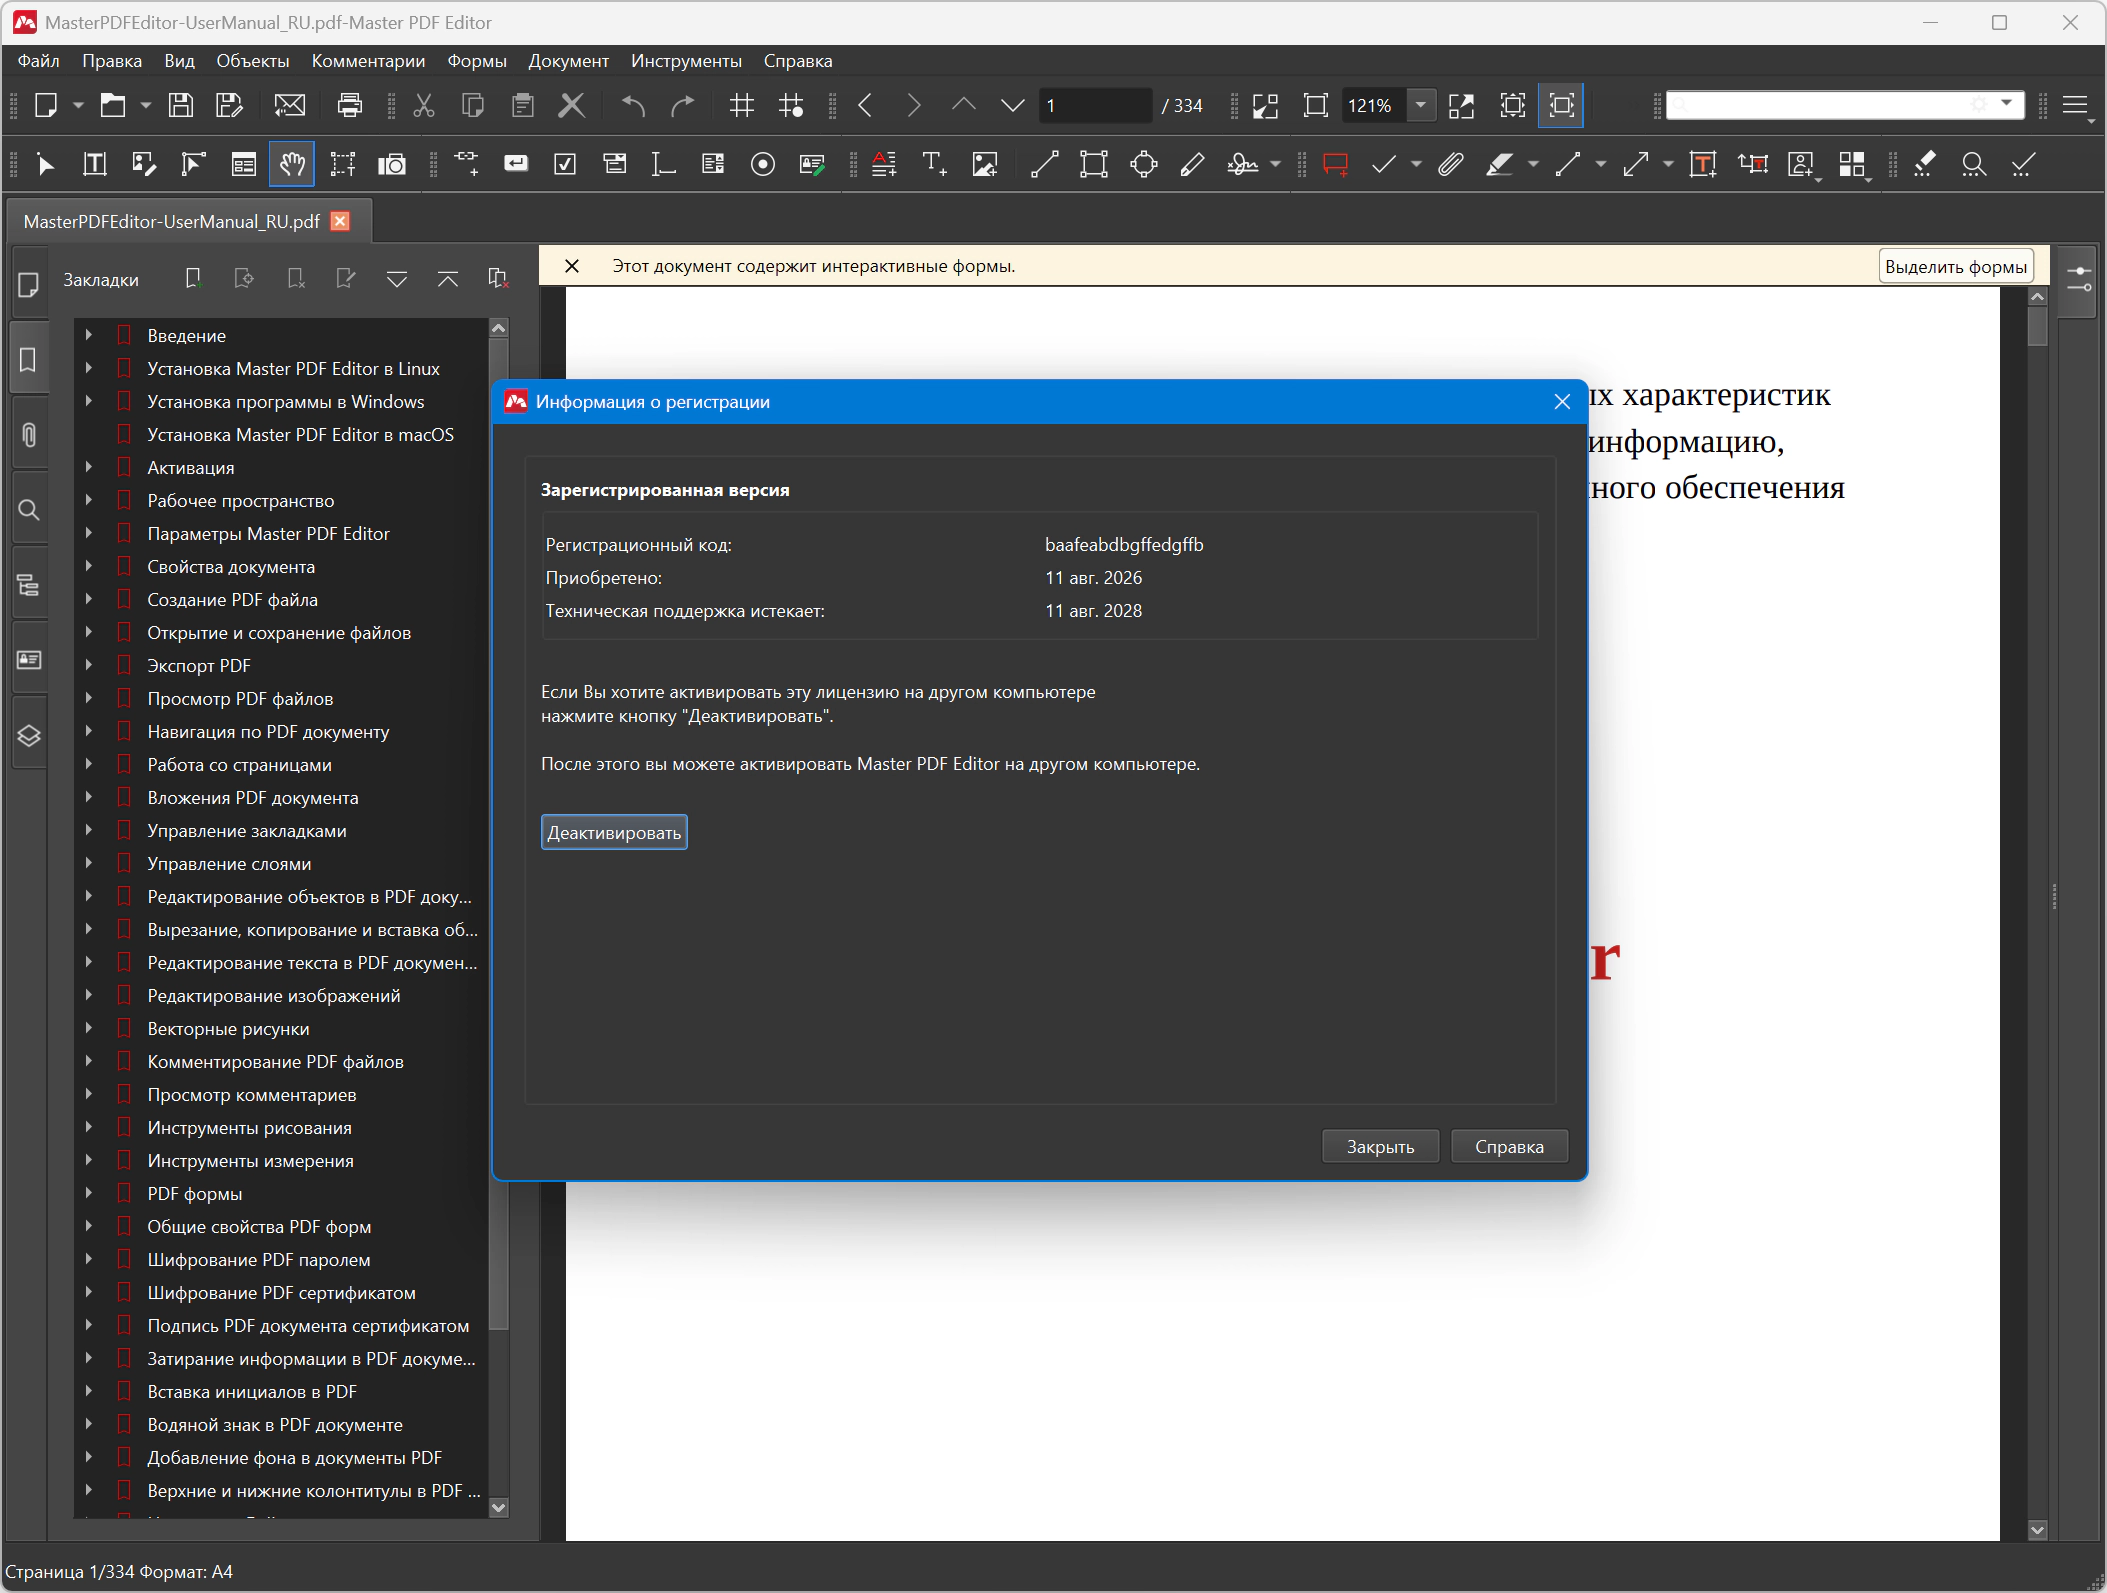Viewport: 2107px width, 1593px height.
Task: Open the Инструменты menu
Action: tap(686, 61)
